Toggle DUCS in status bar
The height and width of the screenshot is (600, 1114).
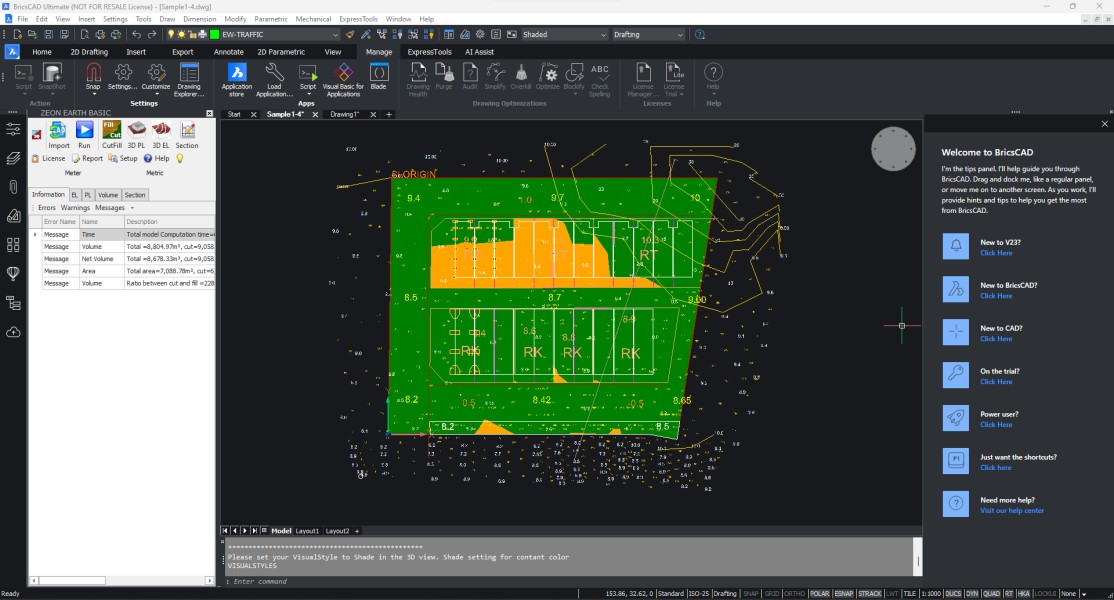tap(953, 594)
